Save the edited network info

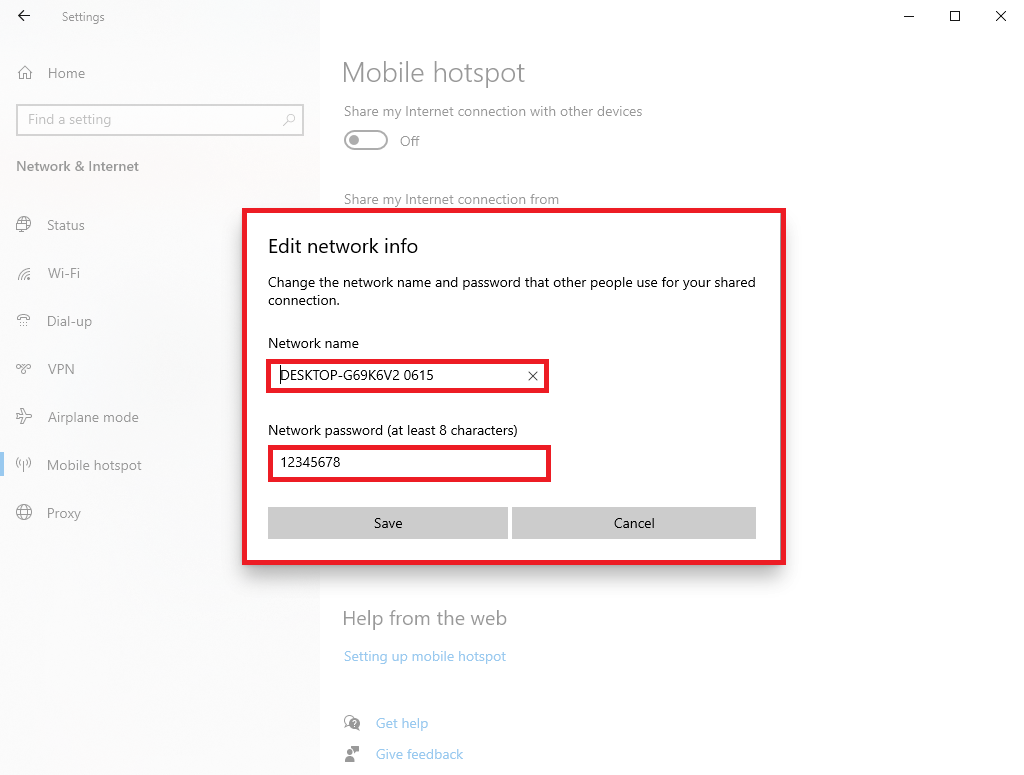(x=388, y=523)
